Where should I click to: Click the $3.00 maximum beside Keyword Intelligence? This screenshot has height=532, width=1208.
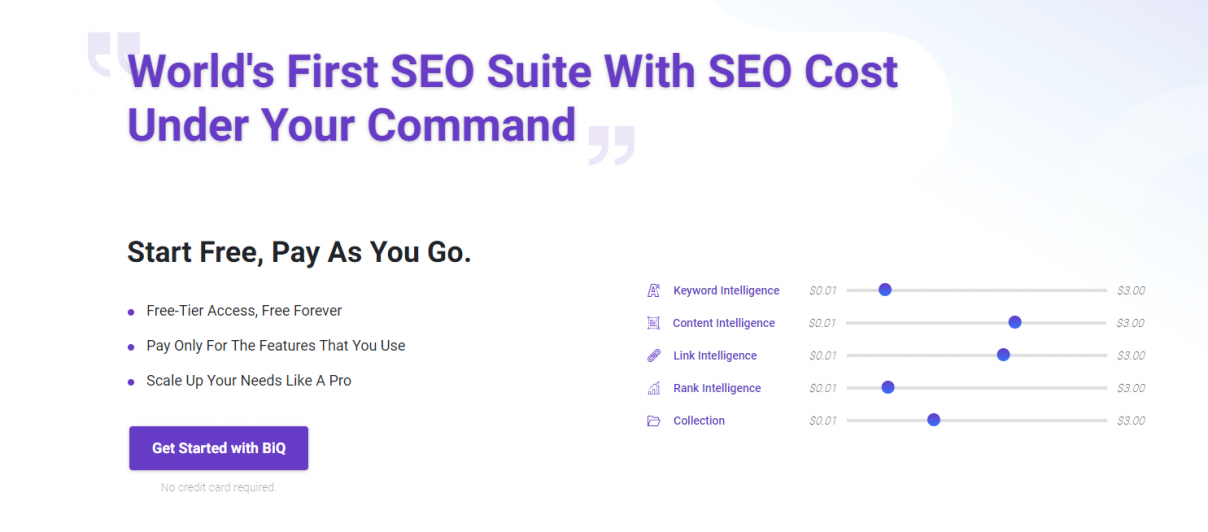[1131, 291]
